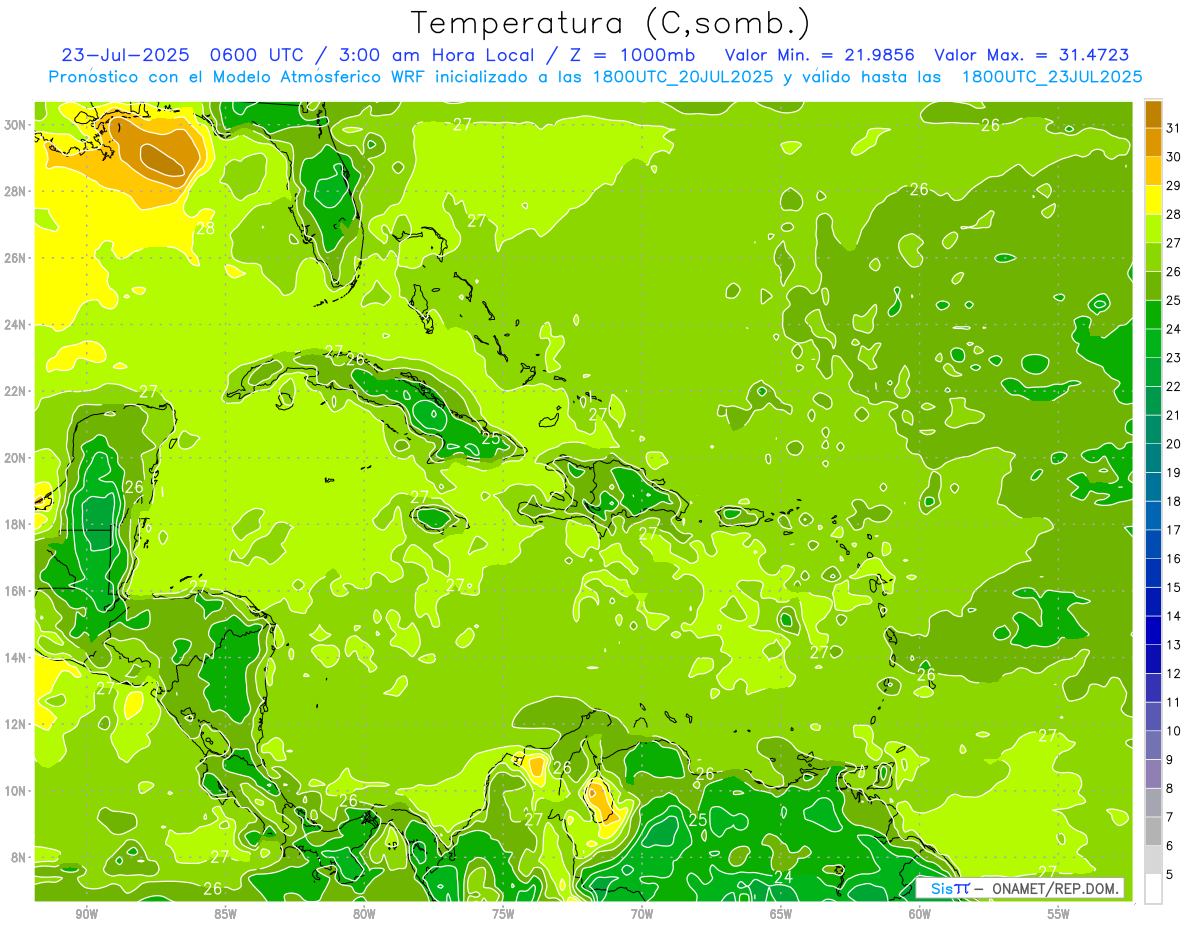This screenshot has height=927, width=1200.
Task: Click the "22" value on the color scale
Action: pos(1173,386)
